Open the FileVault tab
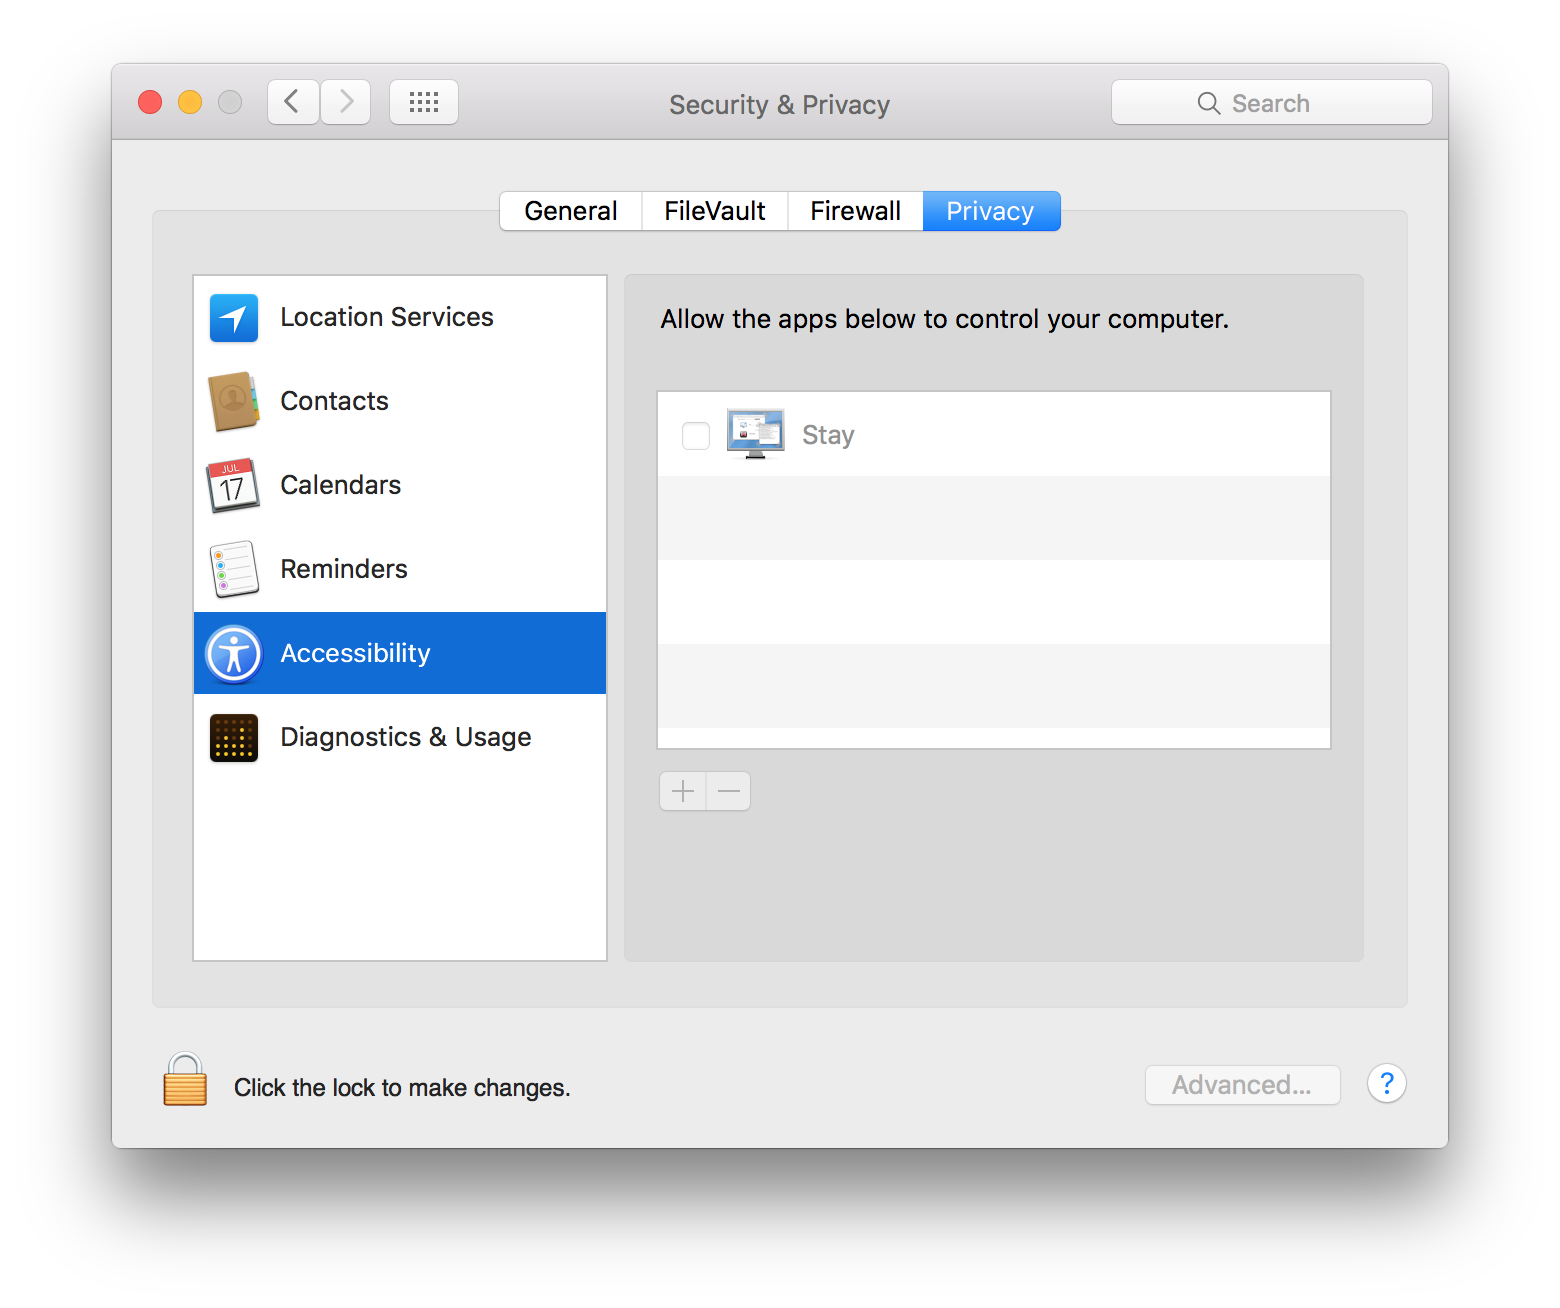 pyautogui.click(x=714, y=211)
